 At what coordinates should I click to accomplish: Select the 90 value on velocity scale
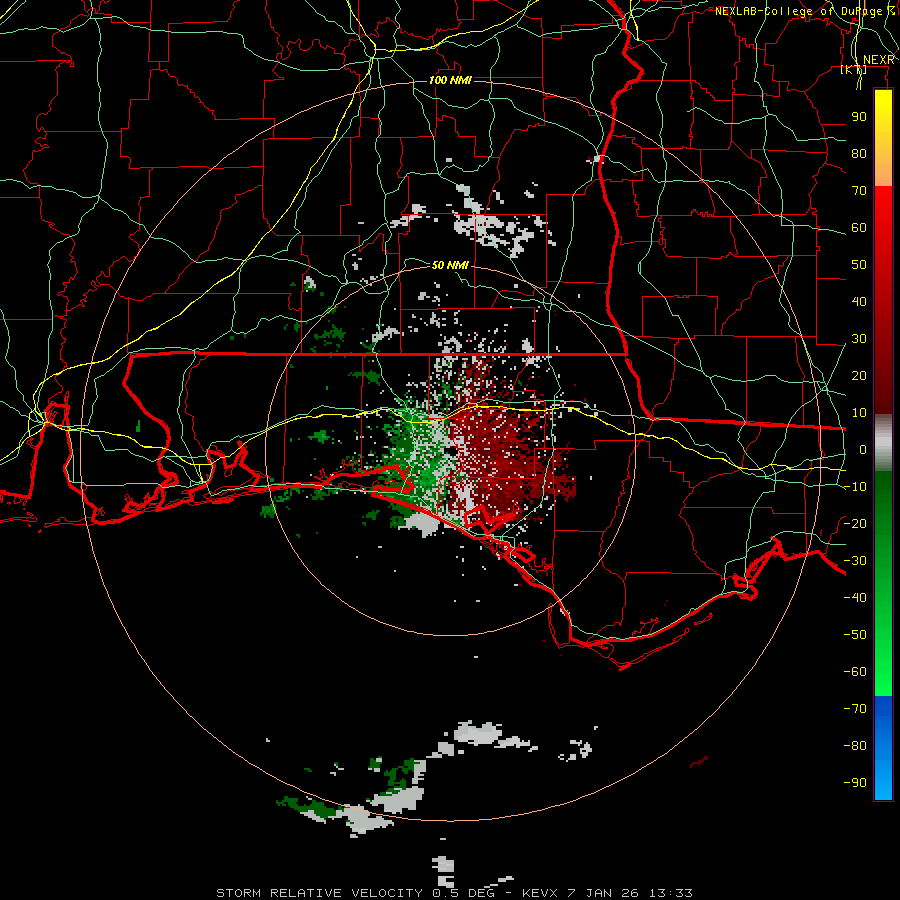click(x=859, y=117)
